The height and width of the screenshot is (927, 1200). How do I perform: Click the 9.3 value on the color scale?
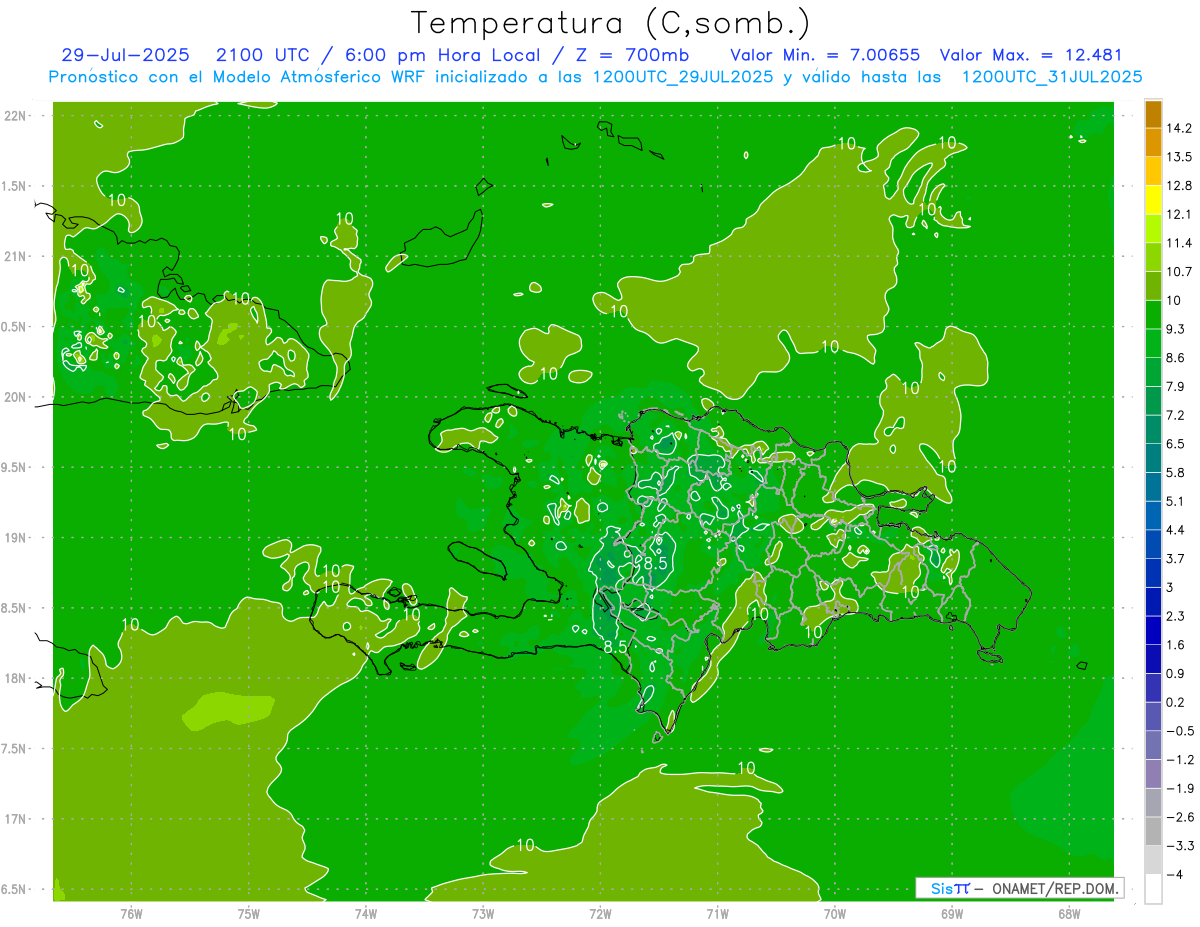click(x=1177, y=329)
